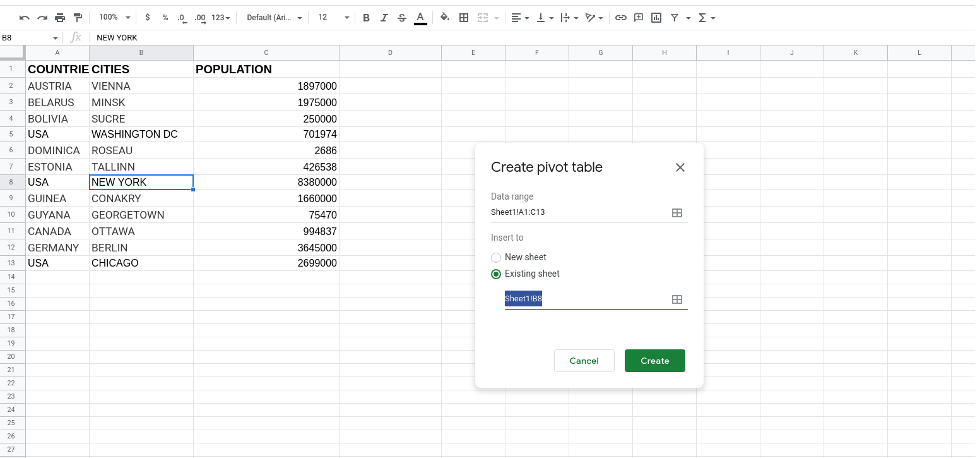This screenshot has height=458, width=977.
Task: Open the Borders tool
Action: 464,18
